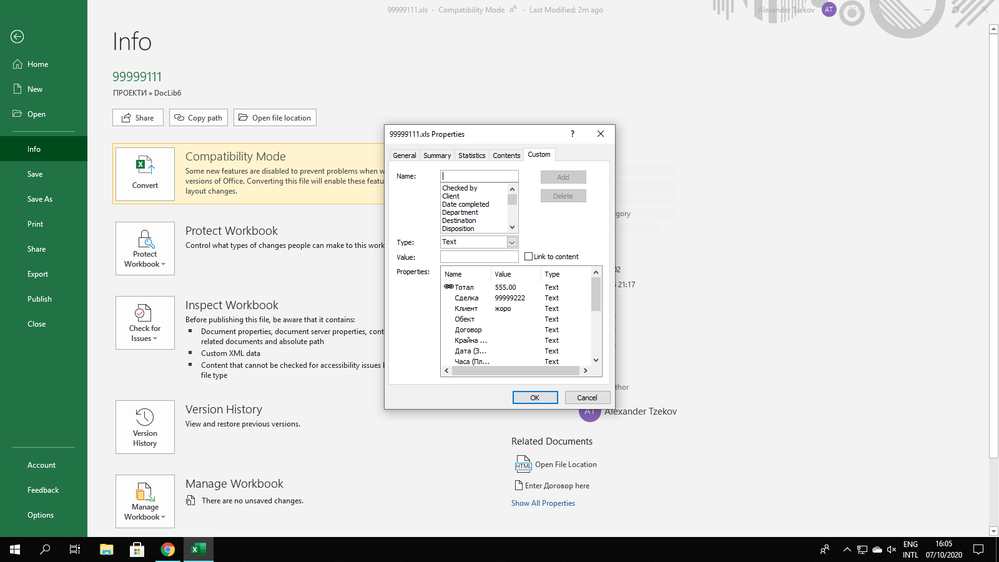The height and width of the screenshot is (562, 999).
Task: Click the Share button under file name
Action: pyautogui.click(x=138, y=118)
